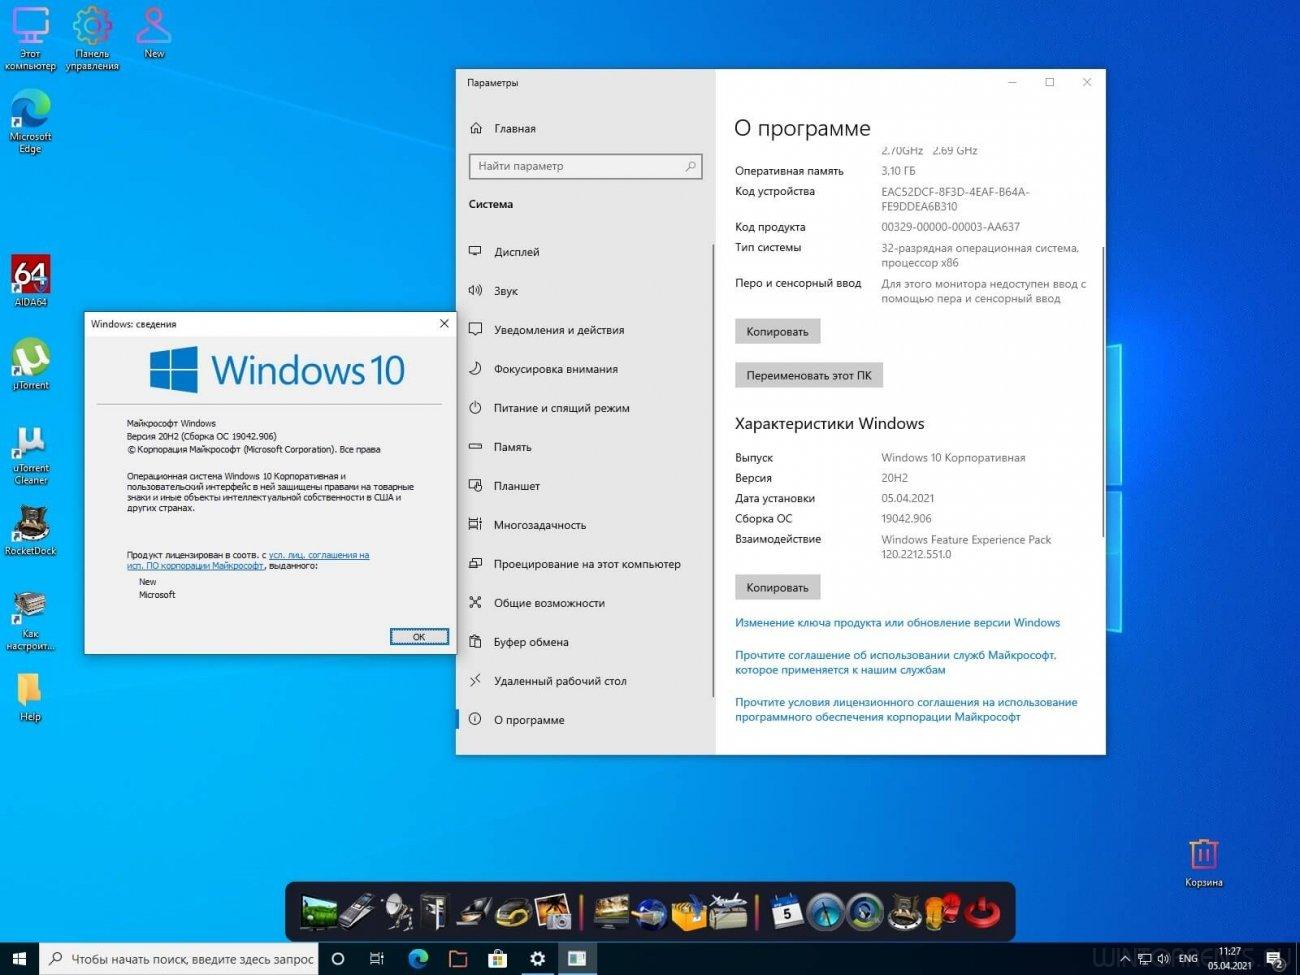The height and width of the screenshot is (975, 1300).
Task: Click the taskbar search box
Action: point(179,958)
